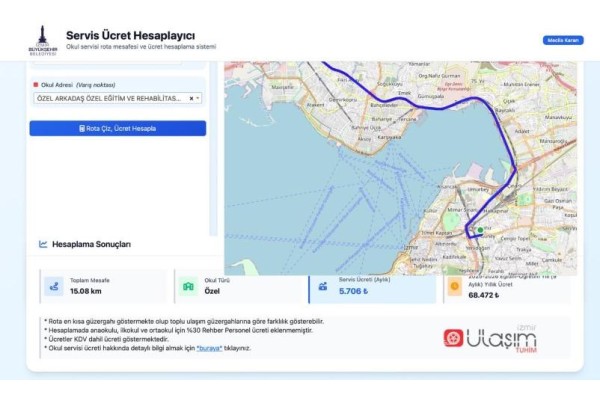Click the Hesaplama Sonuçları chart icon
Image resolution: width=600 pixels, height=400 pixels.
[43, 244]
